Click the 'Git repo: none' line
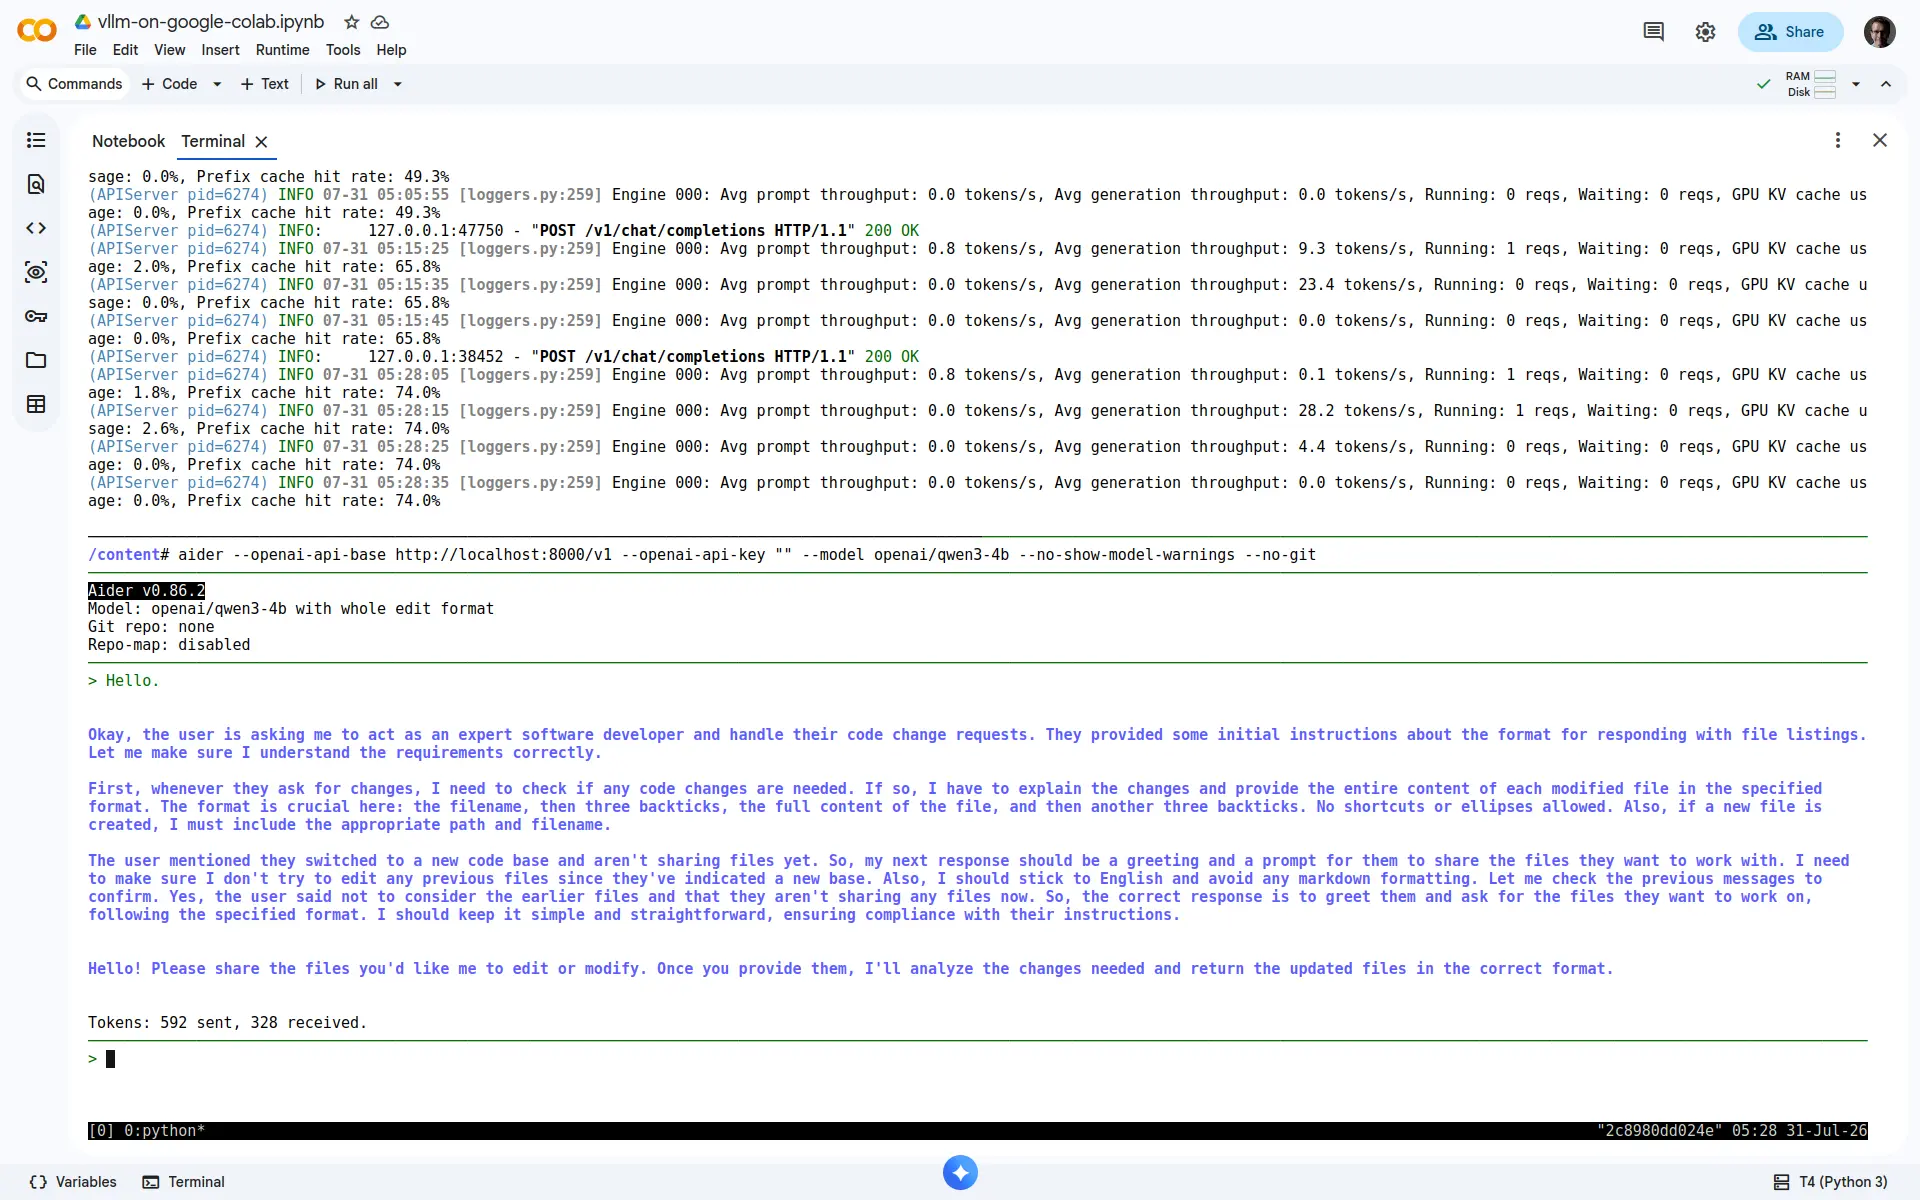Viewport: 1920px width, 1200px height. [151, 627]
